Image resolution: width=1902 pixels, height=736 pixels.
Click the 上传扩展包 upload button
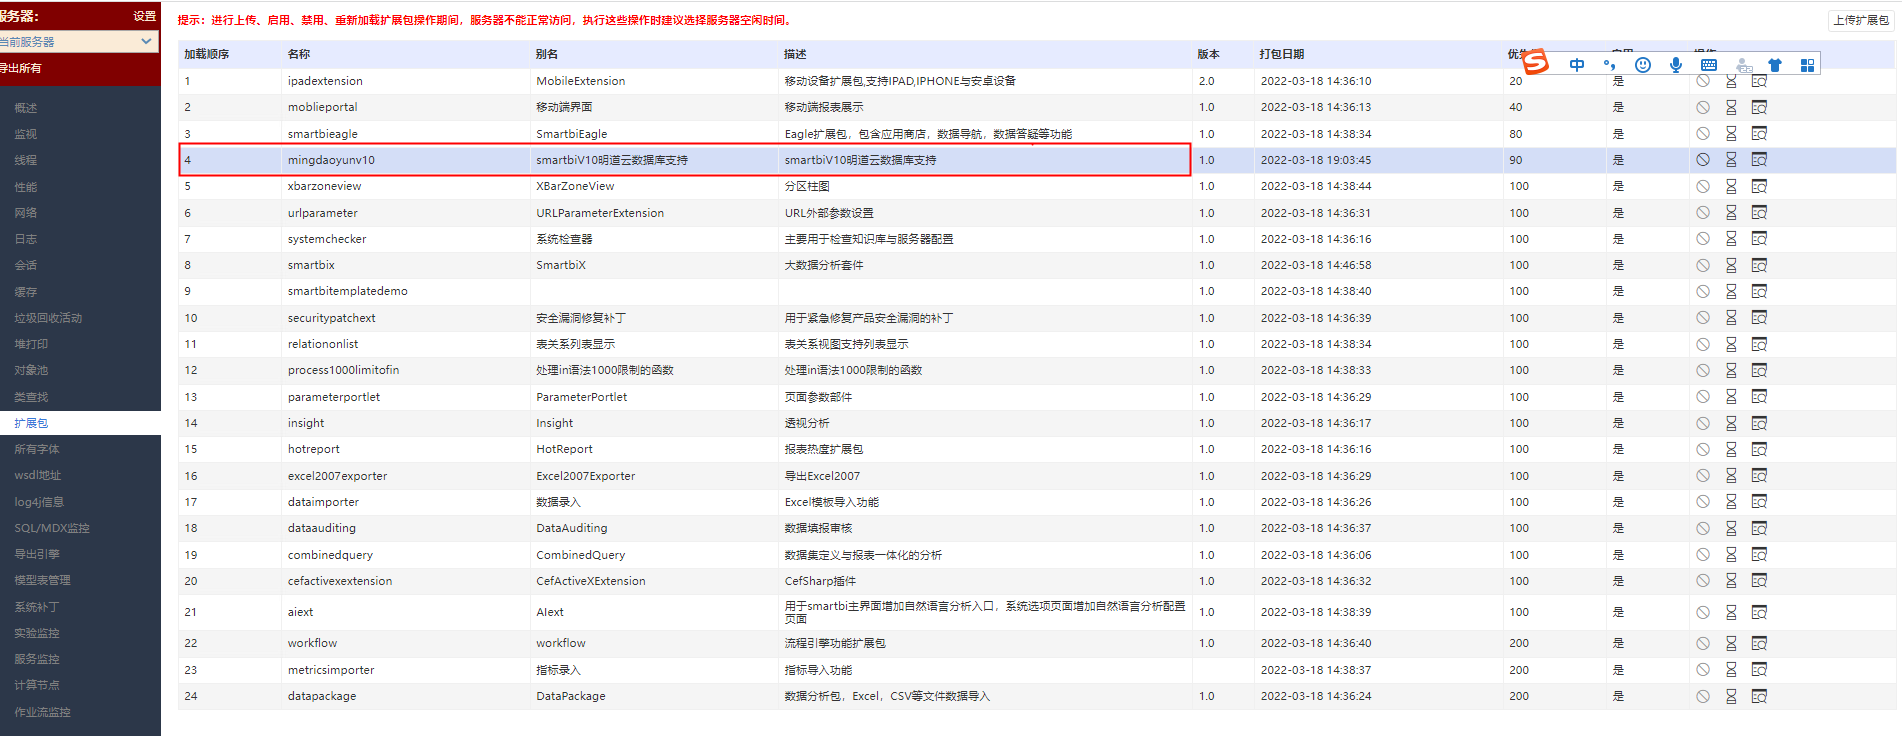(1860, 20)
